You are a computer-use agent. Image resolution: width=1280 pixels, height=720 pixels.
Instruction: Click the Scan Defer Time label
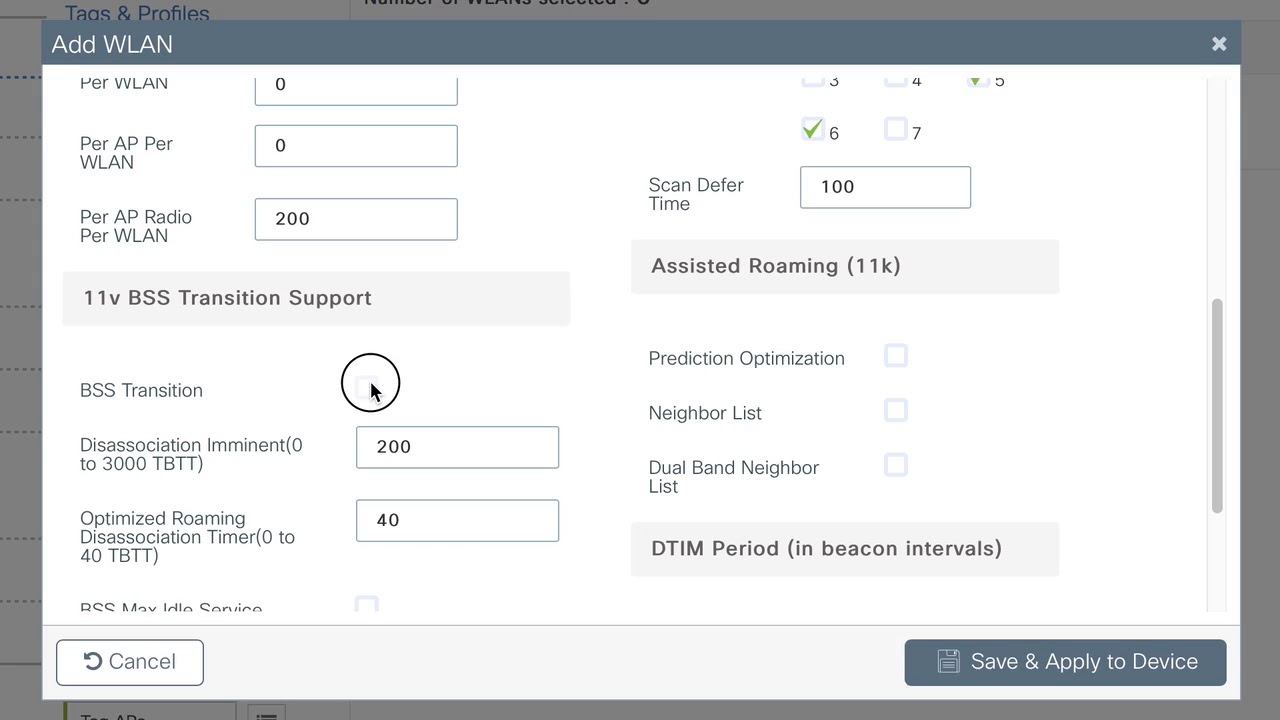(x=696, y=194)
